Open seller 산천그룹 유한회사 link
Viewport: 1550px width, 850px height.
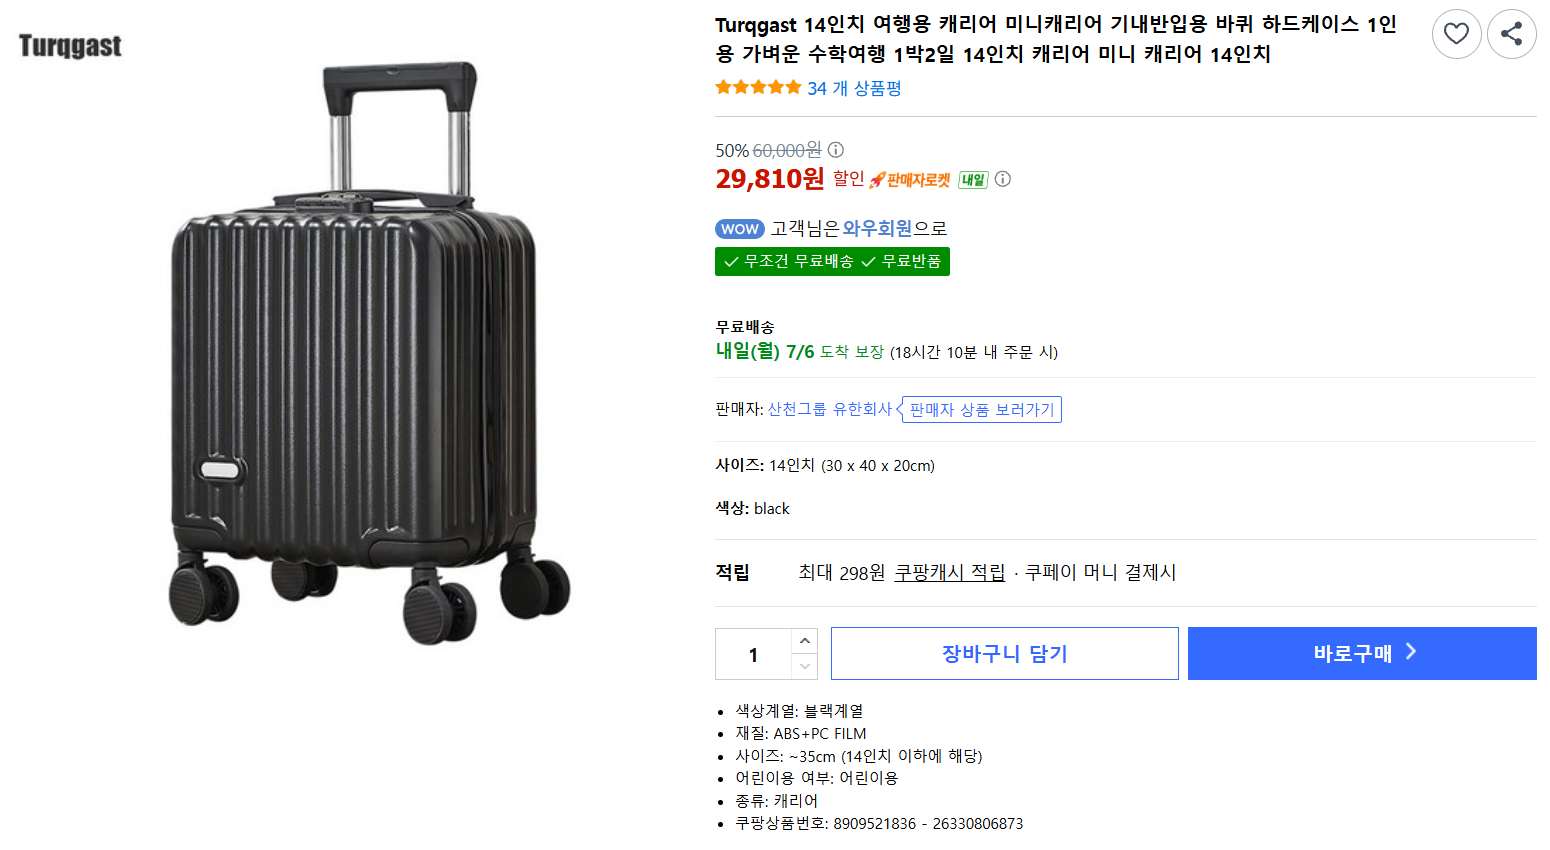[x=829, y=409]
